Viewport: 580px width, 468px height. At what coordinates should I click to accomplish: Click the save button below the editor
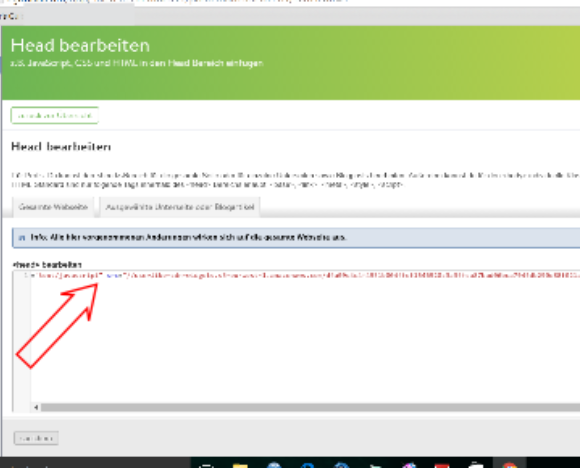[x=36, y=438]
